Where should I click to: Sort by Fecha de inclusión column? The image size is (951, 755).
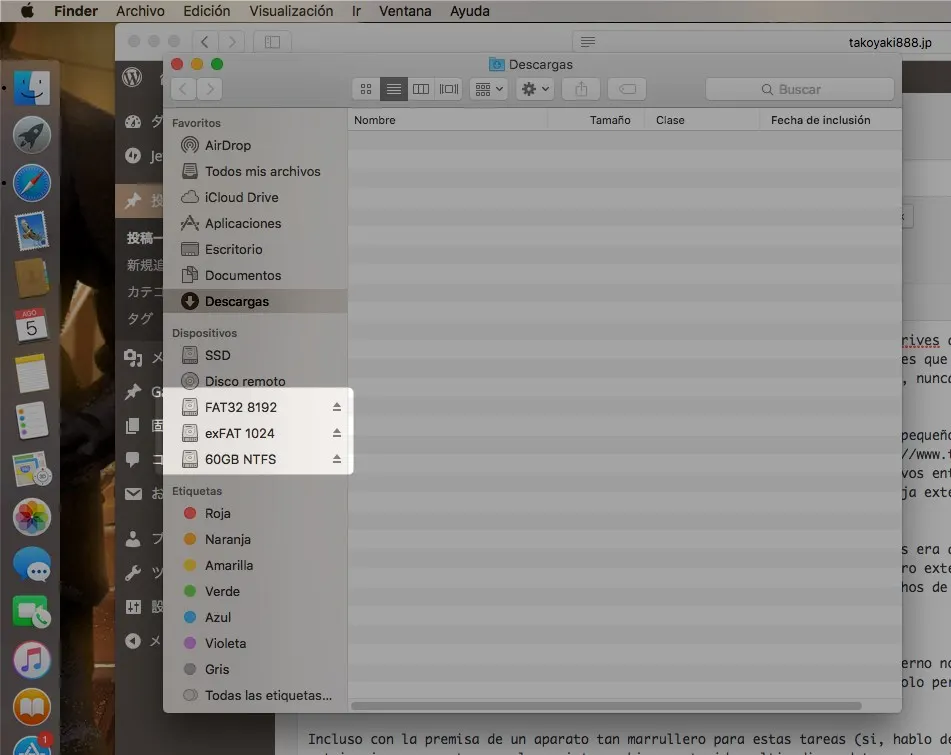tap(820, 120)
